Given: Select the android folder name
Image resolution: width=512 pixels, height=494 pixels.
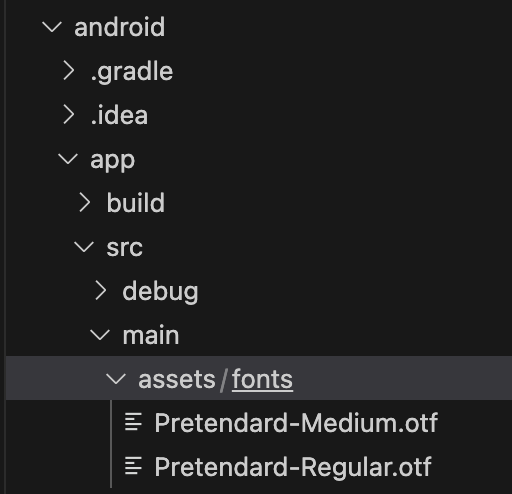Looking at the screenshot, I should click(119, 27).
